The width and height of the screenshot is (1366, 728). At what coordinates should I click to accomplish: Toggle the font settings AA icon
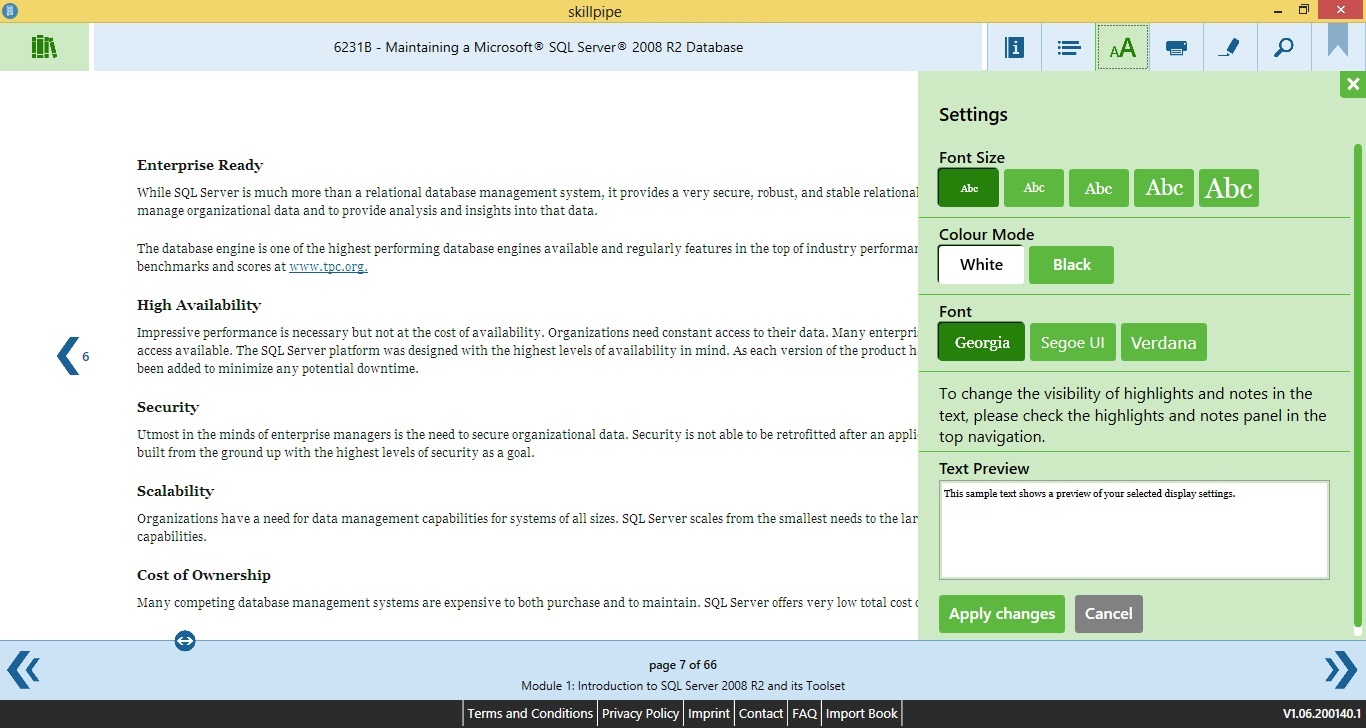pyautogui.click(x=1122, y=47)
